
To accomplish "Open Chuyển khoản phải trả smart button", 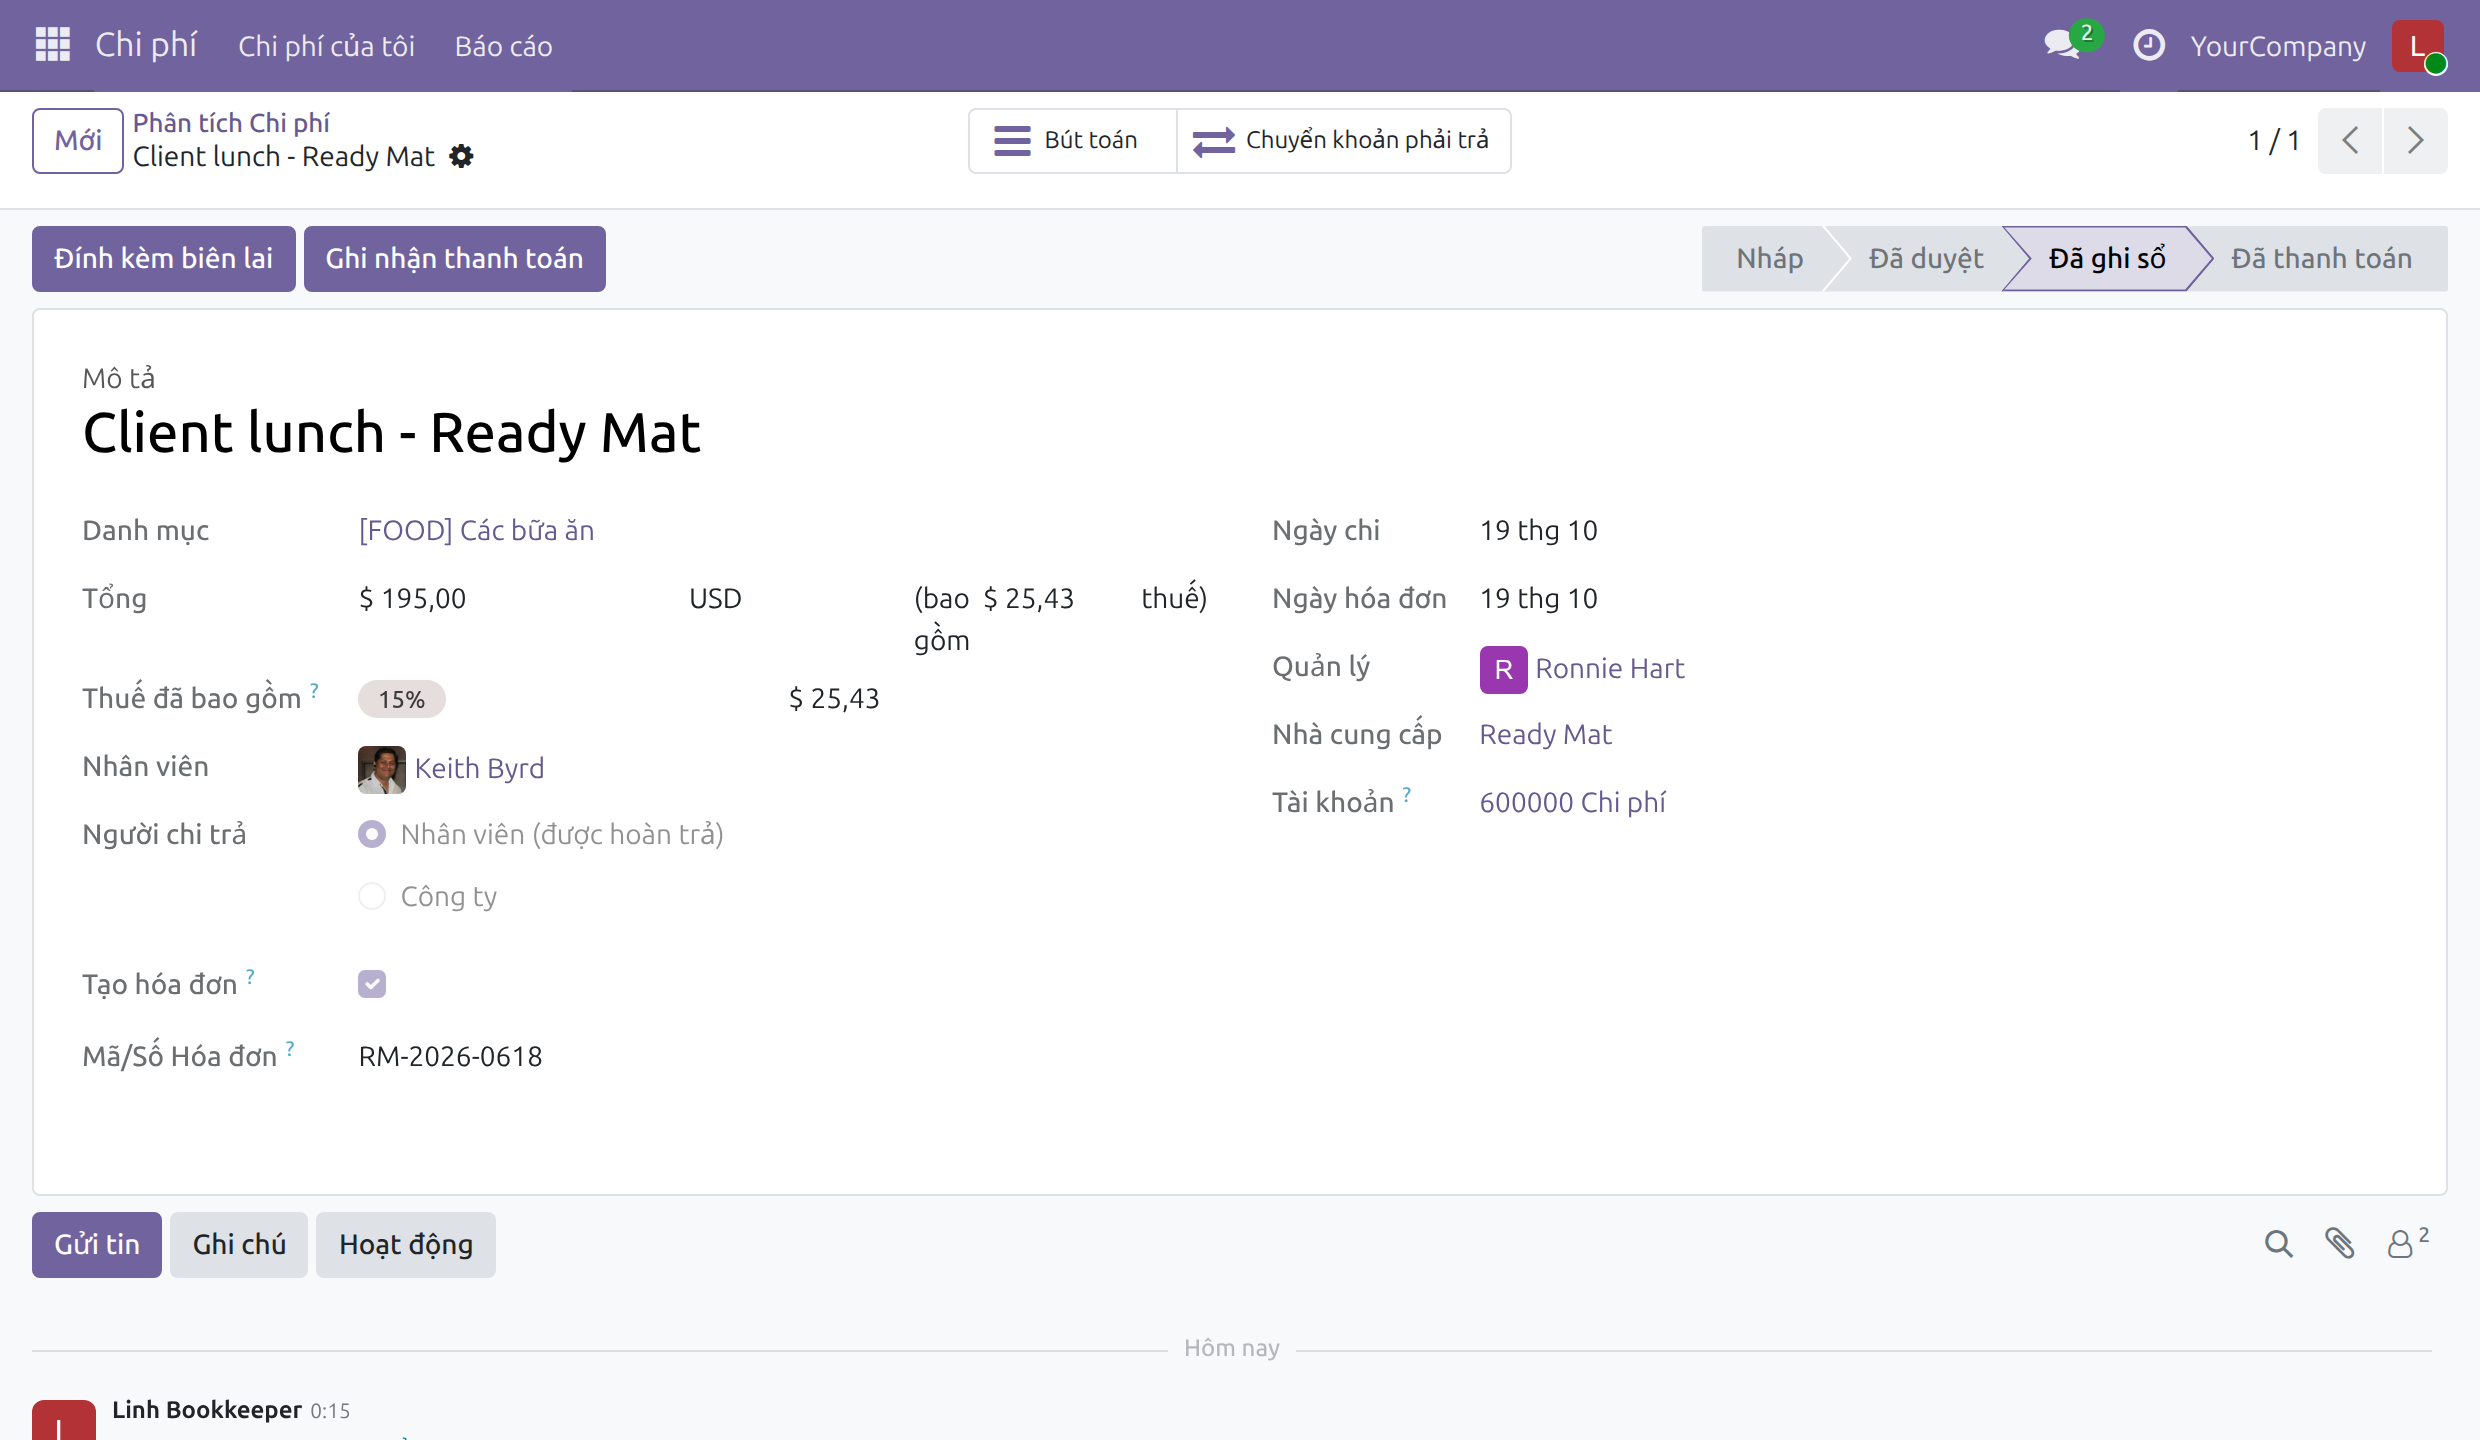I will 1343,141.
